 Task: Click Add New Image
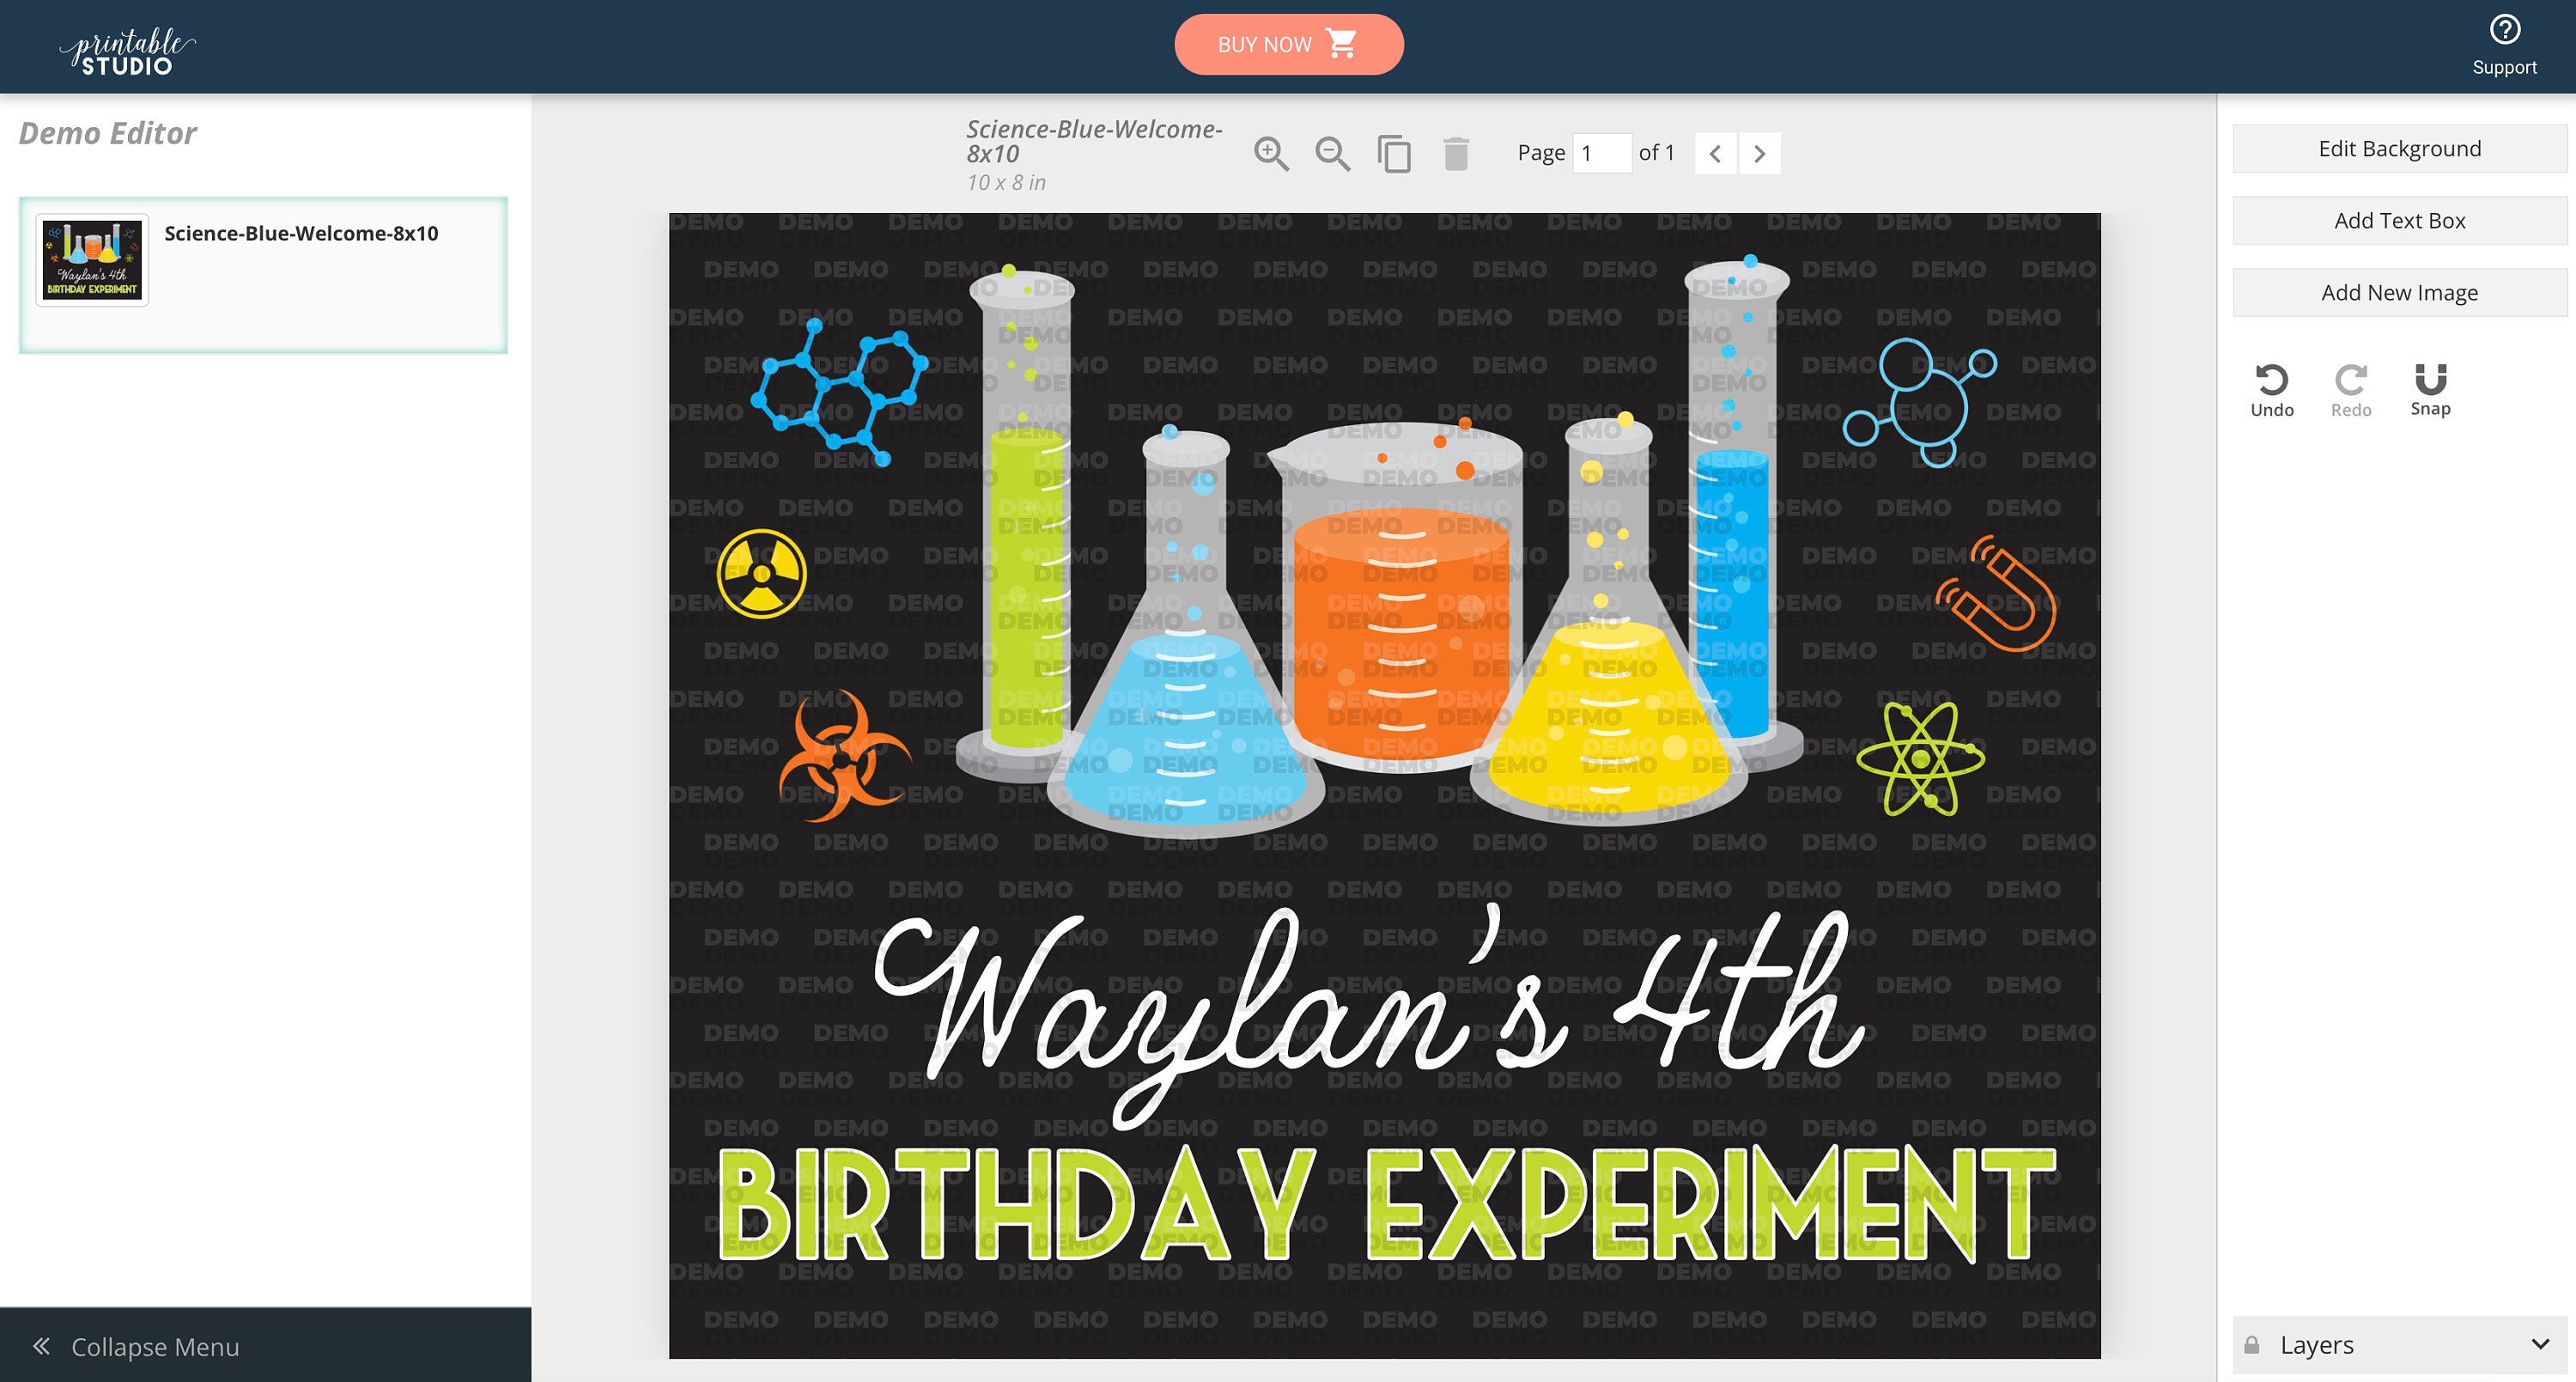[2399, 293]
